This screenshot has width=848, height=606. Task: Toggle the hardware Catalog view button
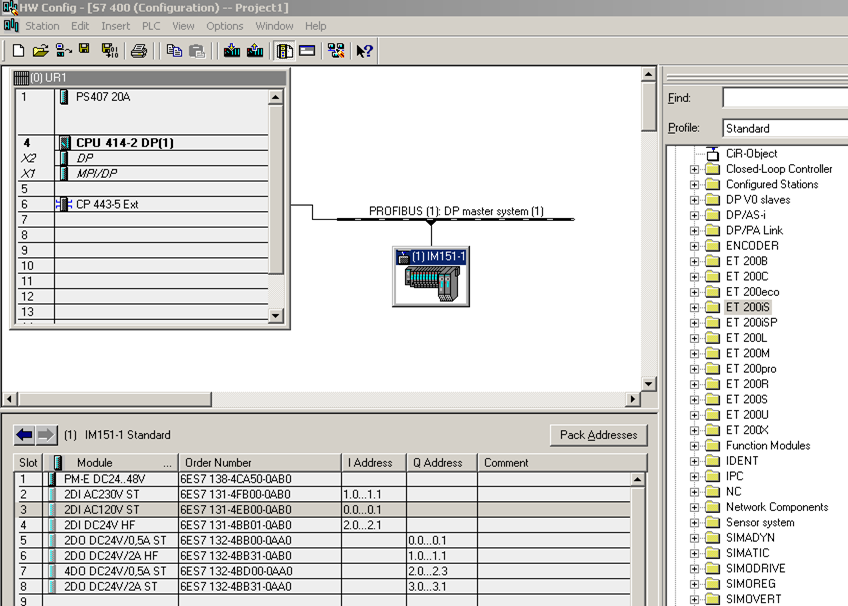click(285, 50)
